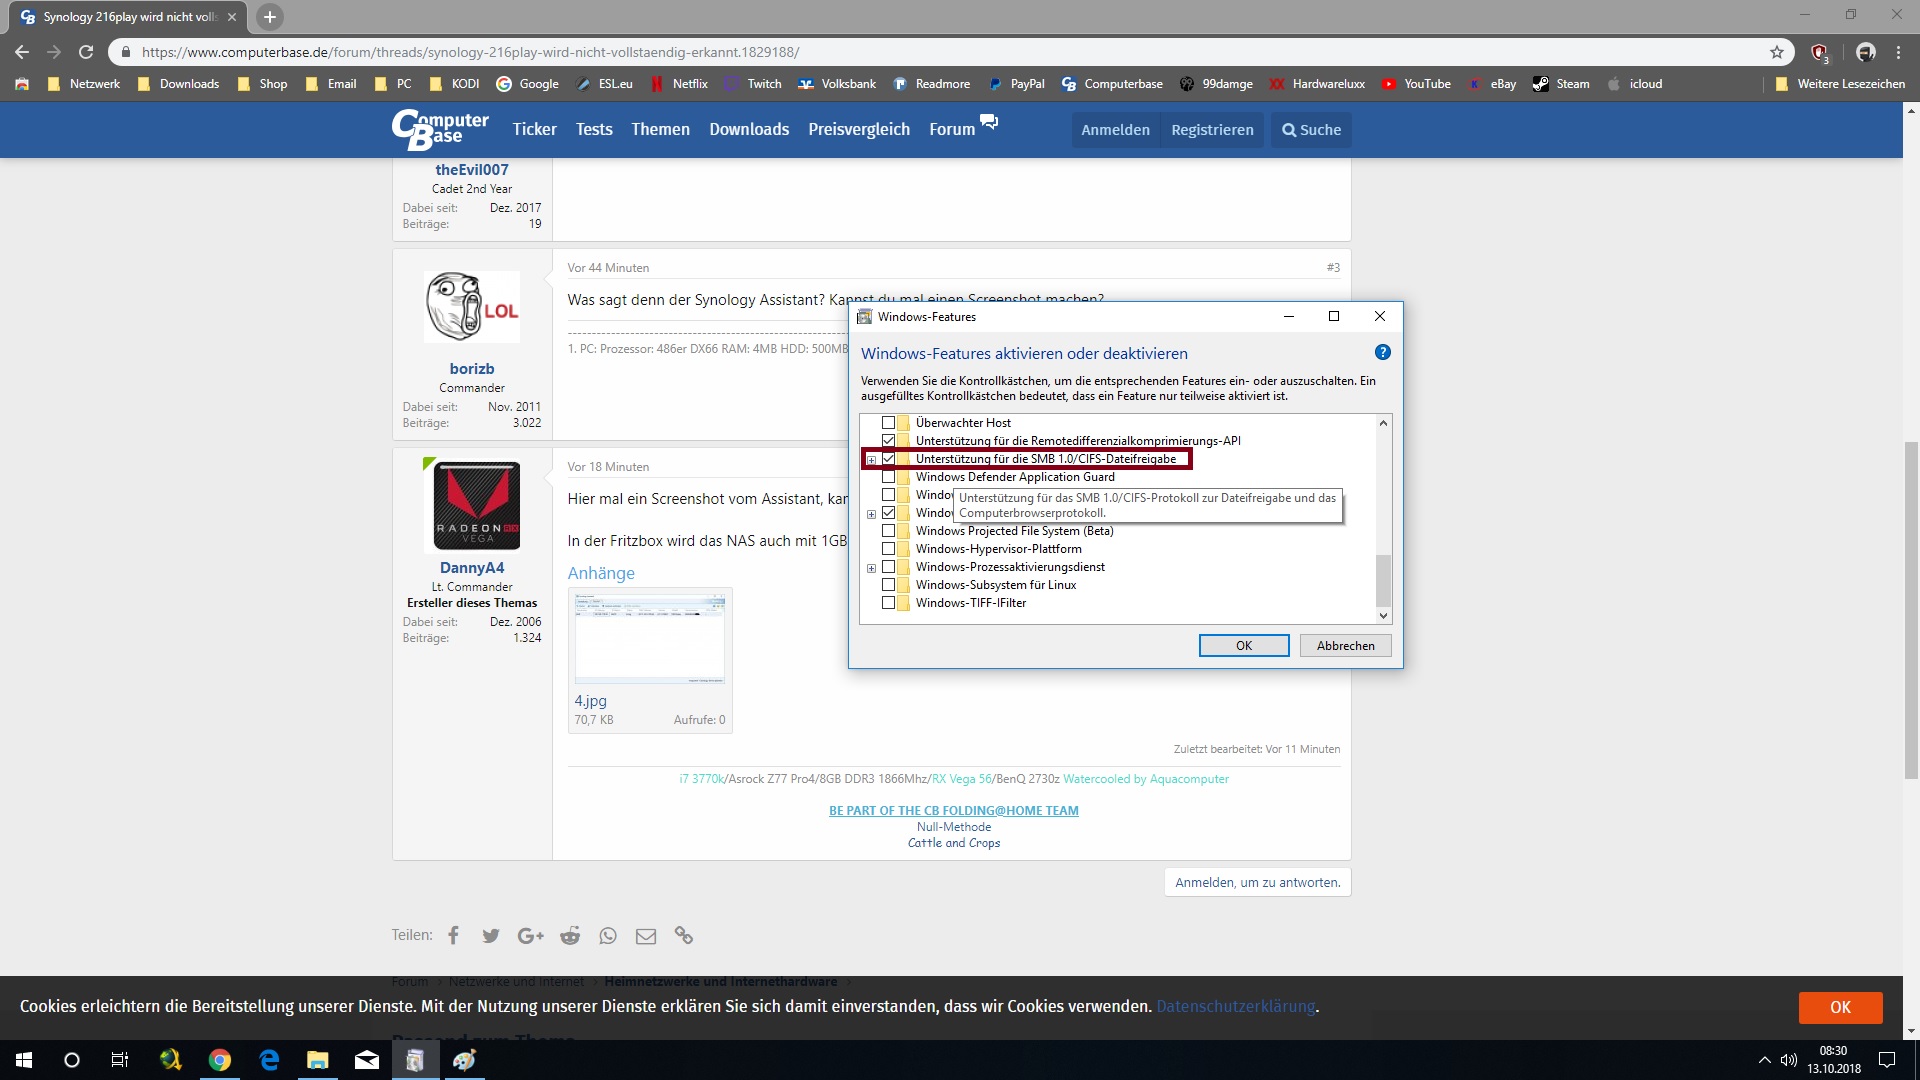The image size is (1920, 1080).
Task: Open the Ticker menu item
Action: (x=535, y=130)
